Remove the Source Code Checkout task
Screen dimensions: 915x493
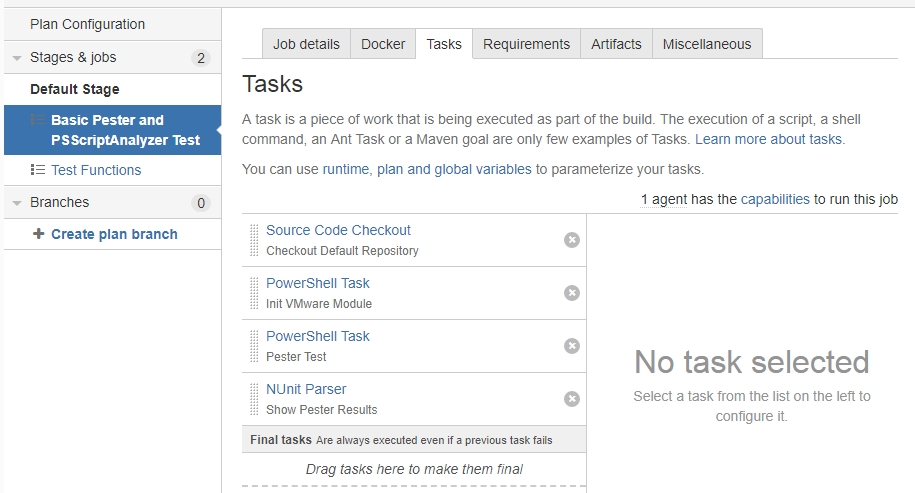[x=572, y=240]
